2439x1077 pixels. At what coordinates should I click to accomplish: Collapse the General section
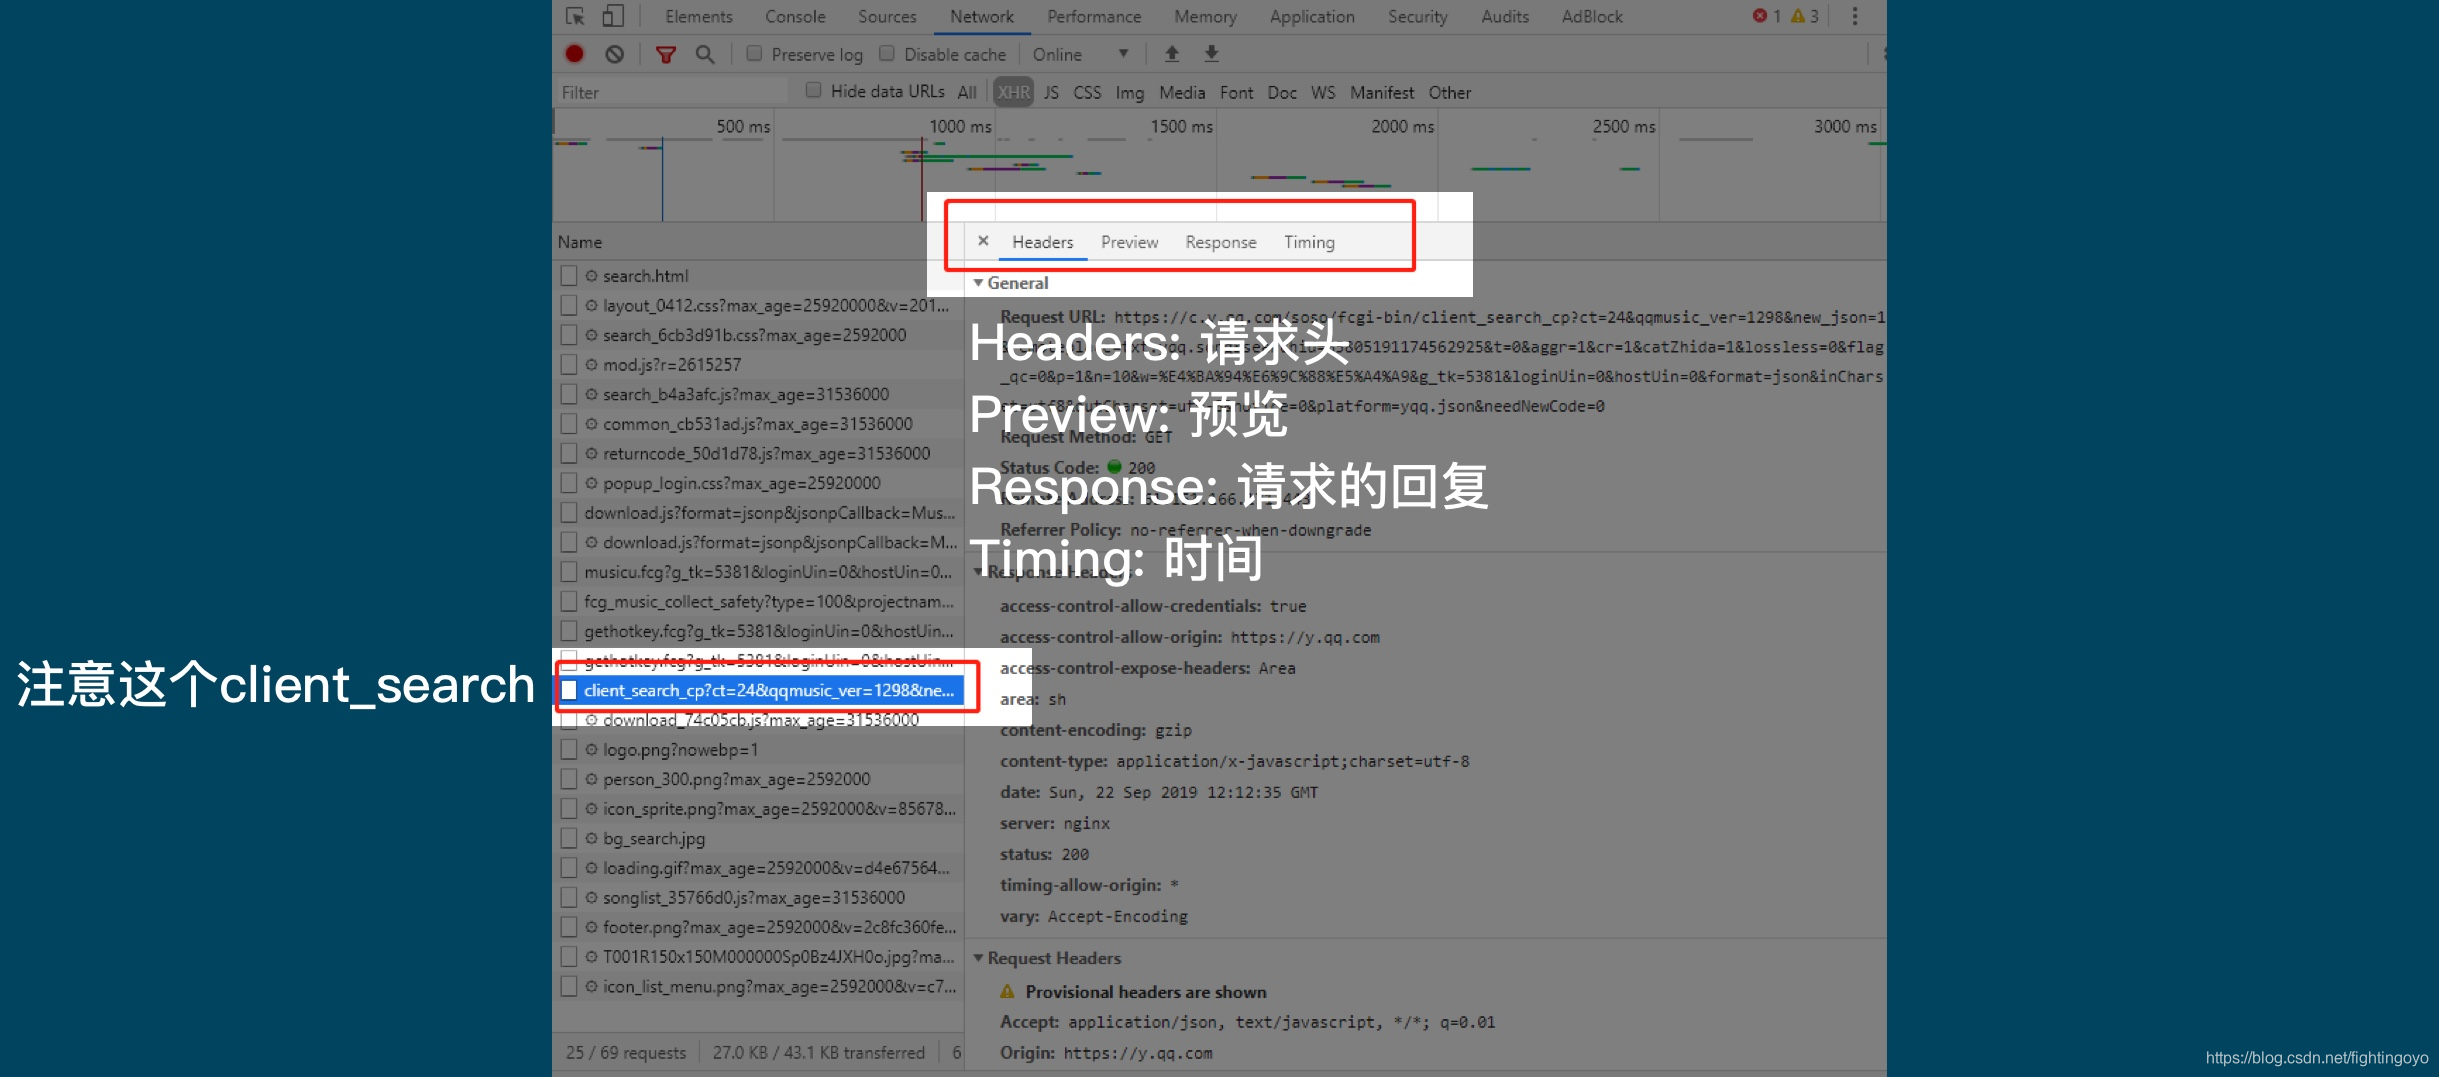pyautogui.click(x=978, y=283)
